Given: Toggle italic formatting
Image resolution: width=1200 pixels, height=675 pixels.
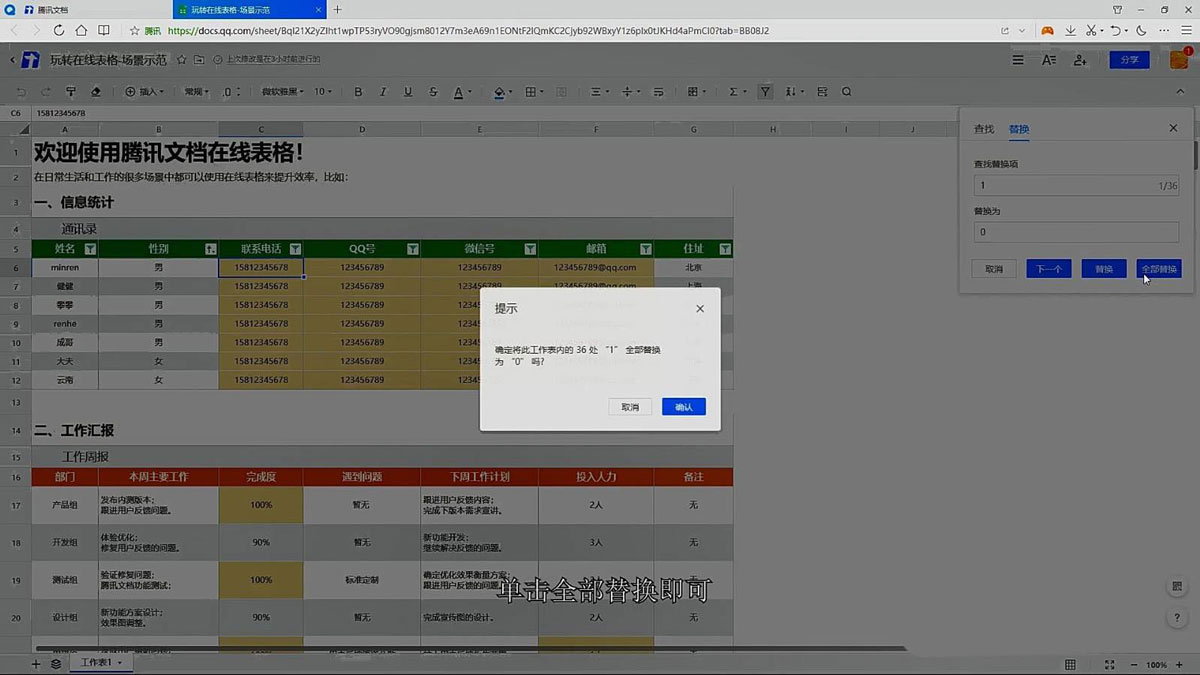Looking at the screenshot, I should (383, 92).
